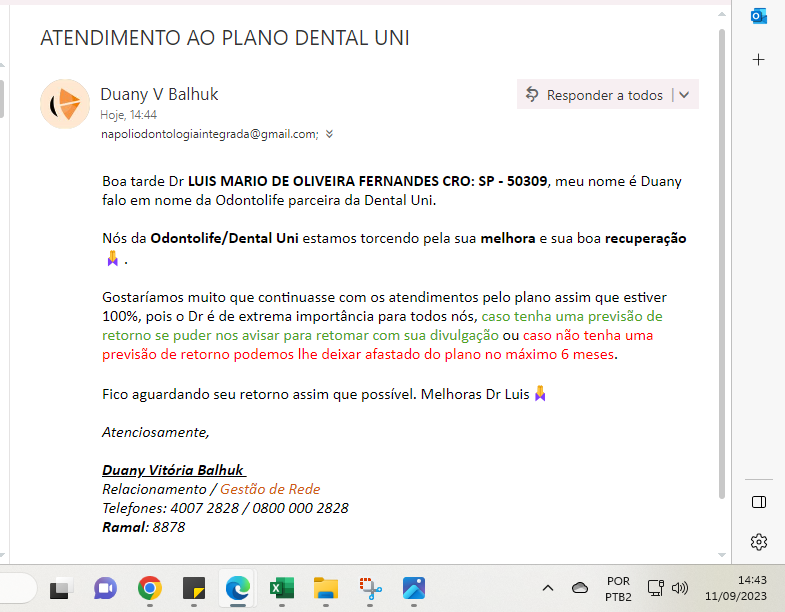Screen dimensions: 785x612
Task: Click the bold text Odontolife/Dental Uni
Action: coord(224,238)
